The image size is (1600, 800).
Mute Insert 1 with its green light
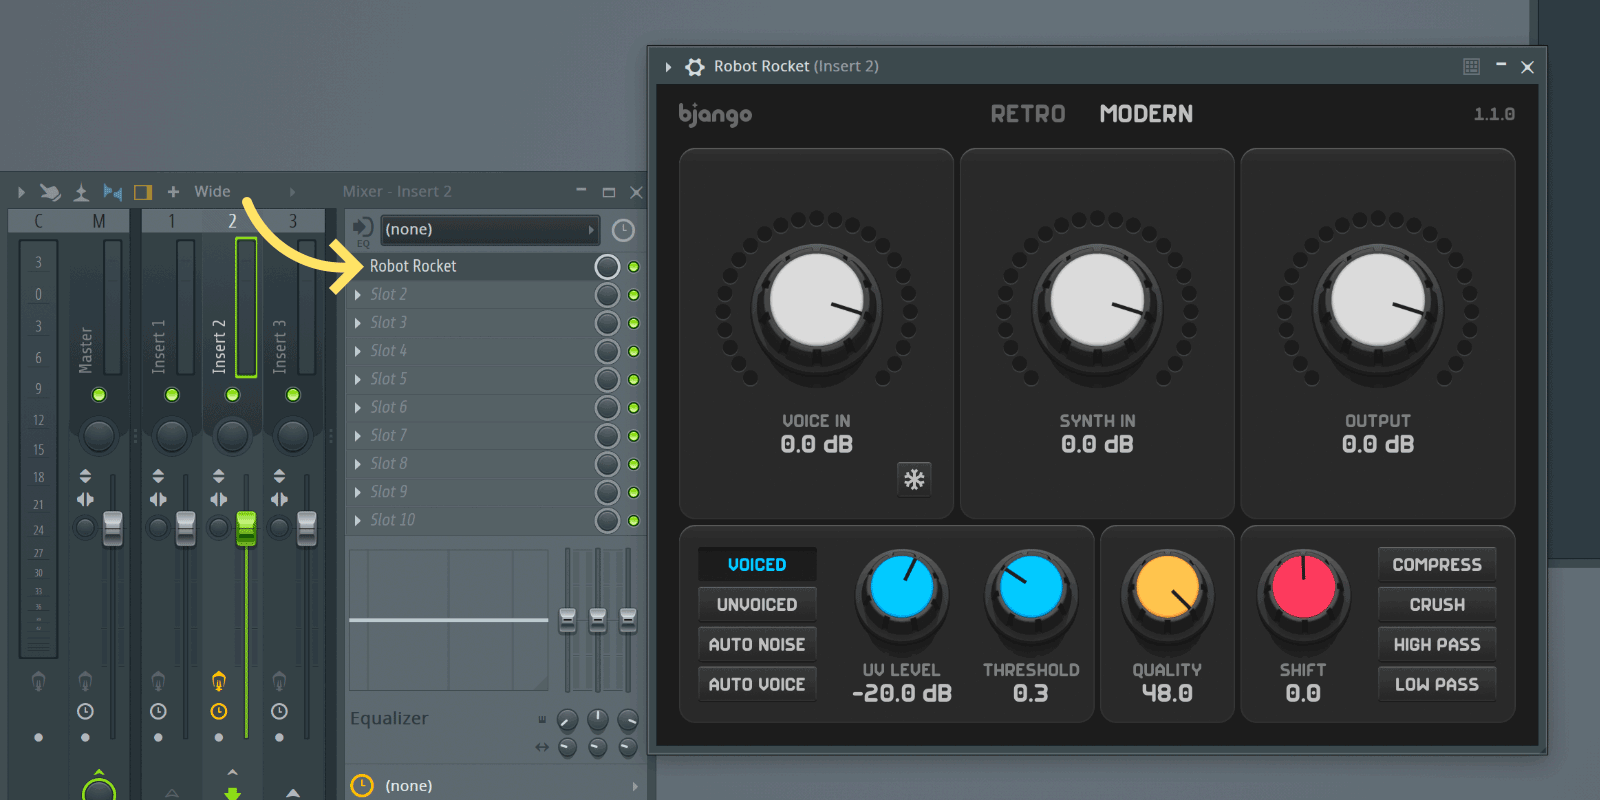(x=172, y=395)
